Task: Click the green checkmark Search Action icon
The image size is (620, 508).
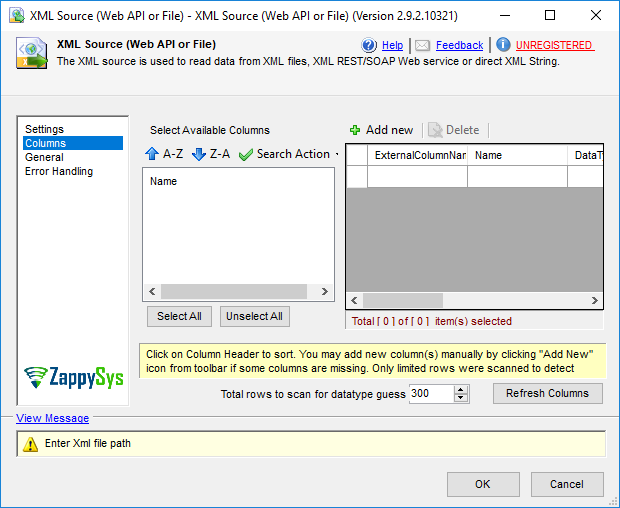Action: 246,155
